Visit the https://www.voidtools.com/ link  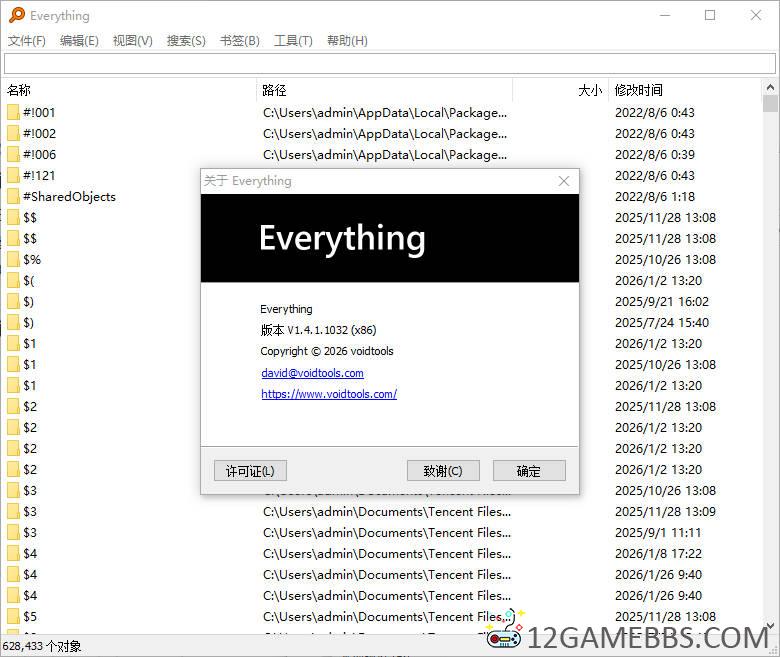[x=329, y=394]
